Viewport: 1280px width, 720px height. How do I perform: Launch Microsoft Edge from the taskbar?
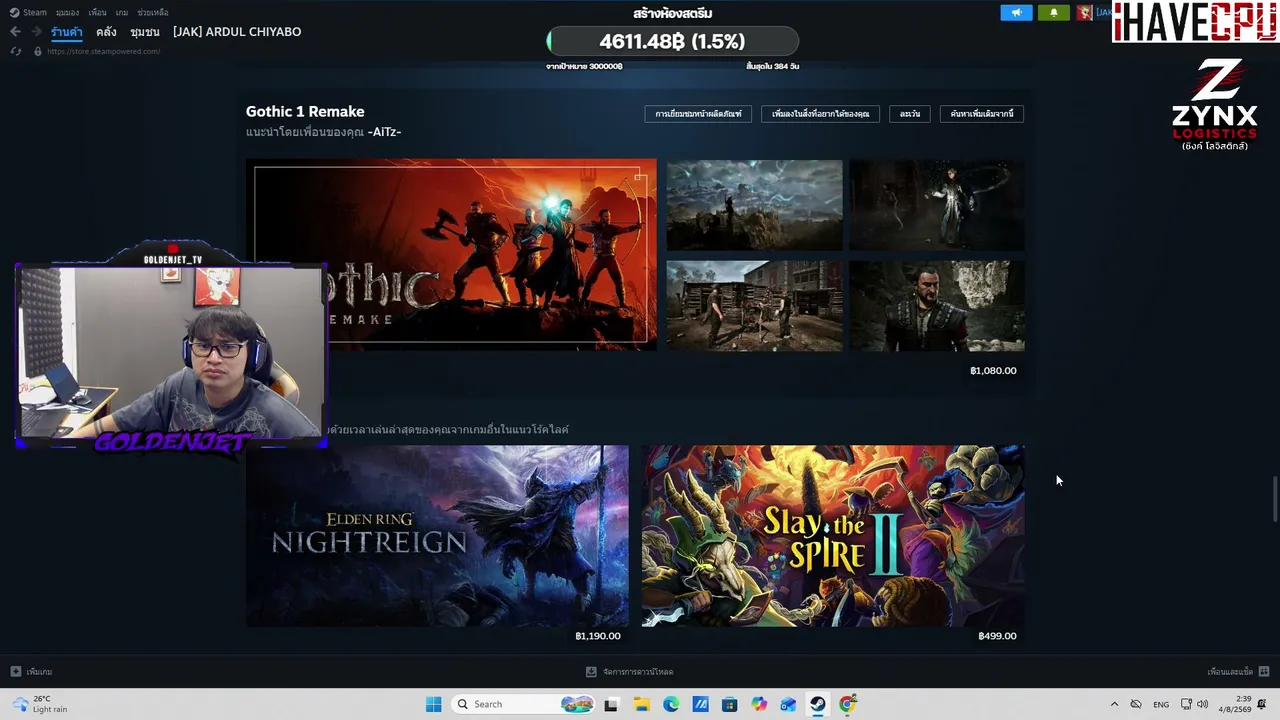click(x=671, y=704)
